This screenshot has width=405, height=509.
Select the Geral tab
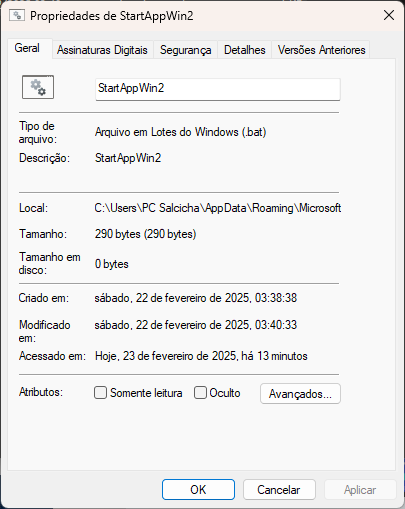27,48
